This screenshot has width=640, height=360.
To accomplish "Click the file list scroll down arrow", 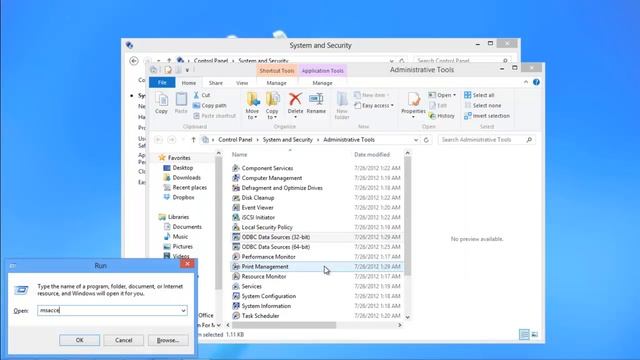I will point(407,317).
